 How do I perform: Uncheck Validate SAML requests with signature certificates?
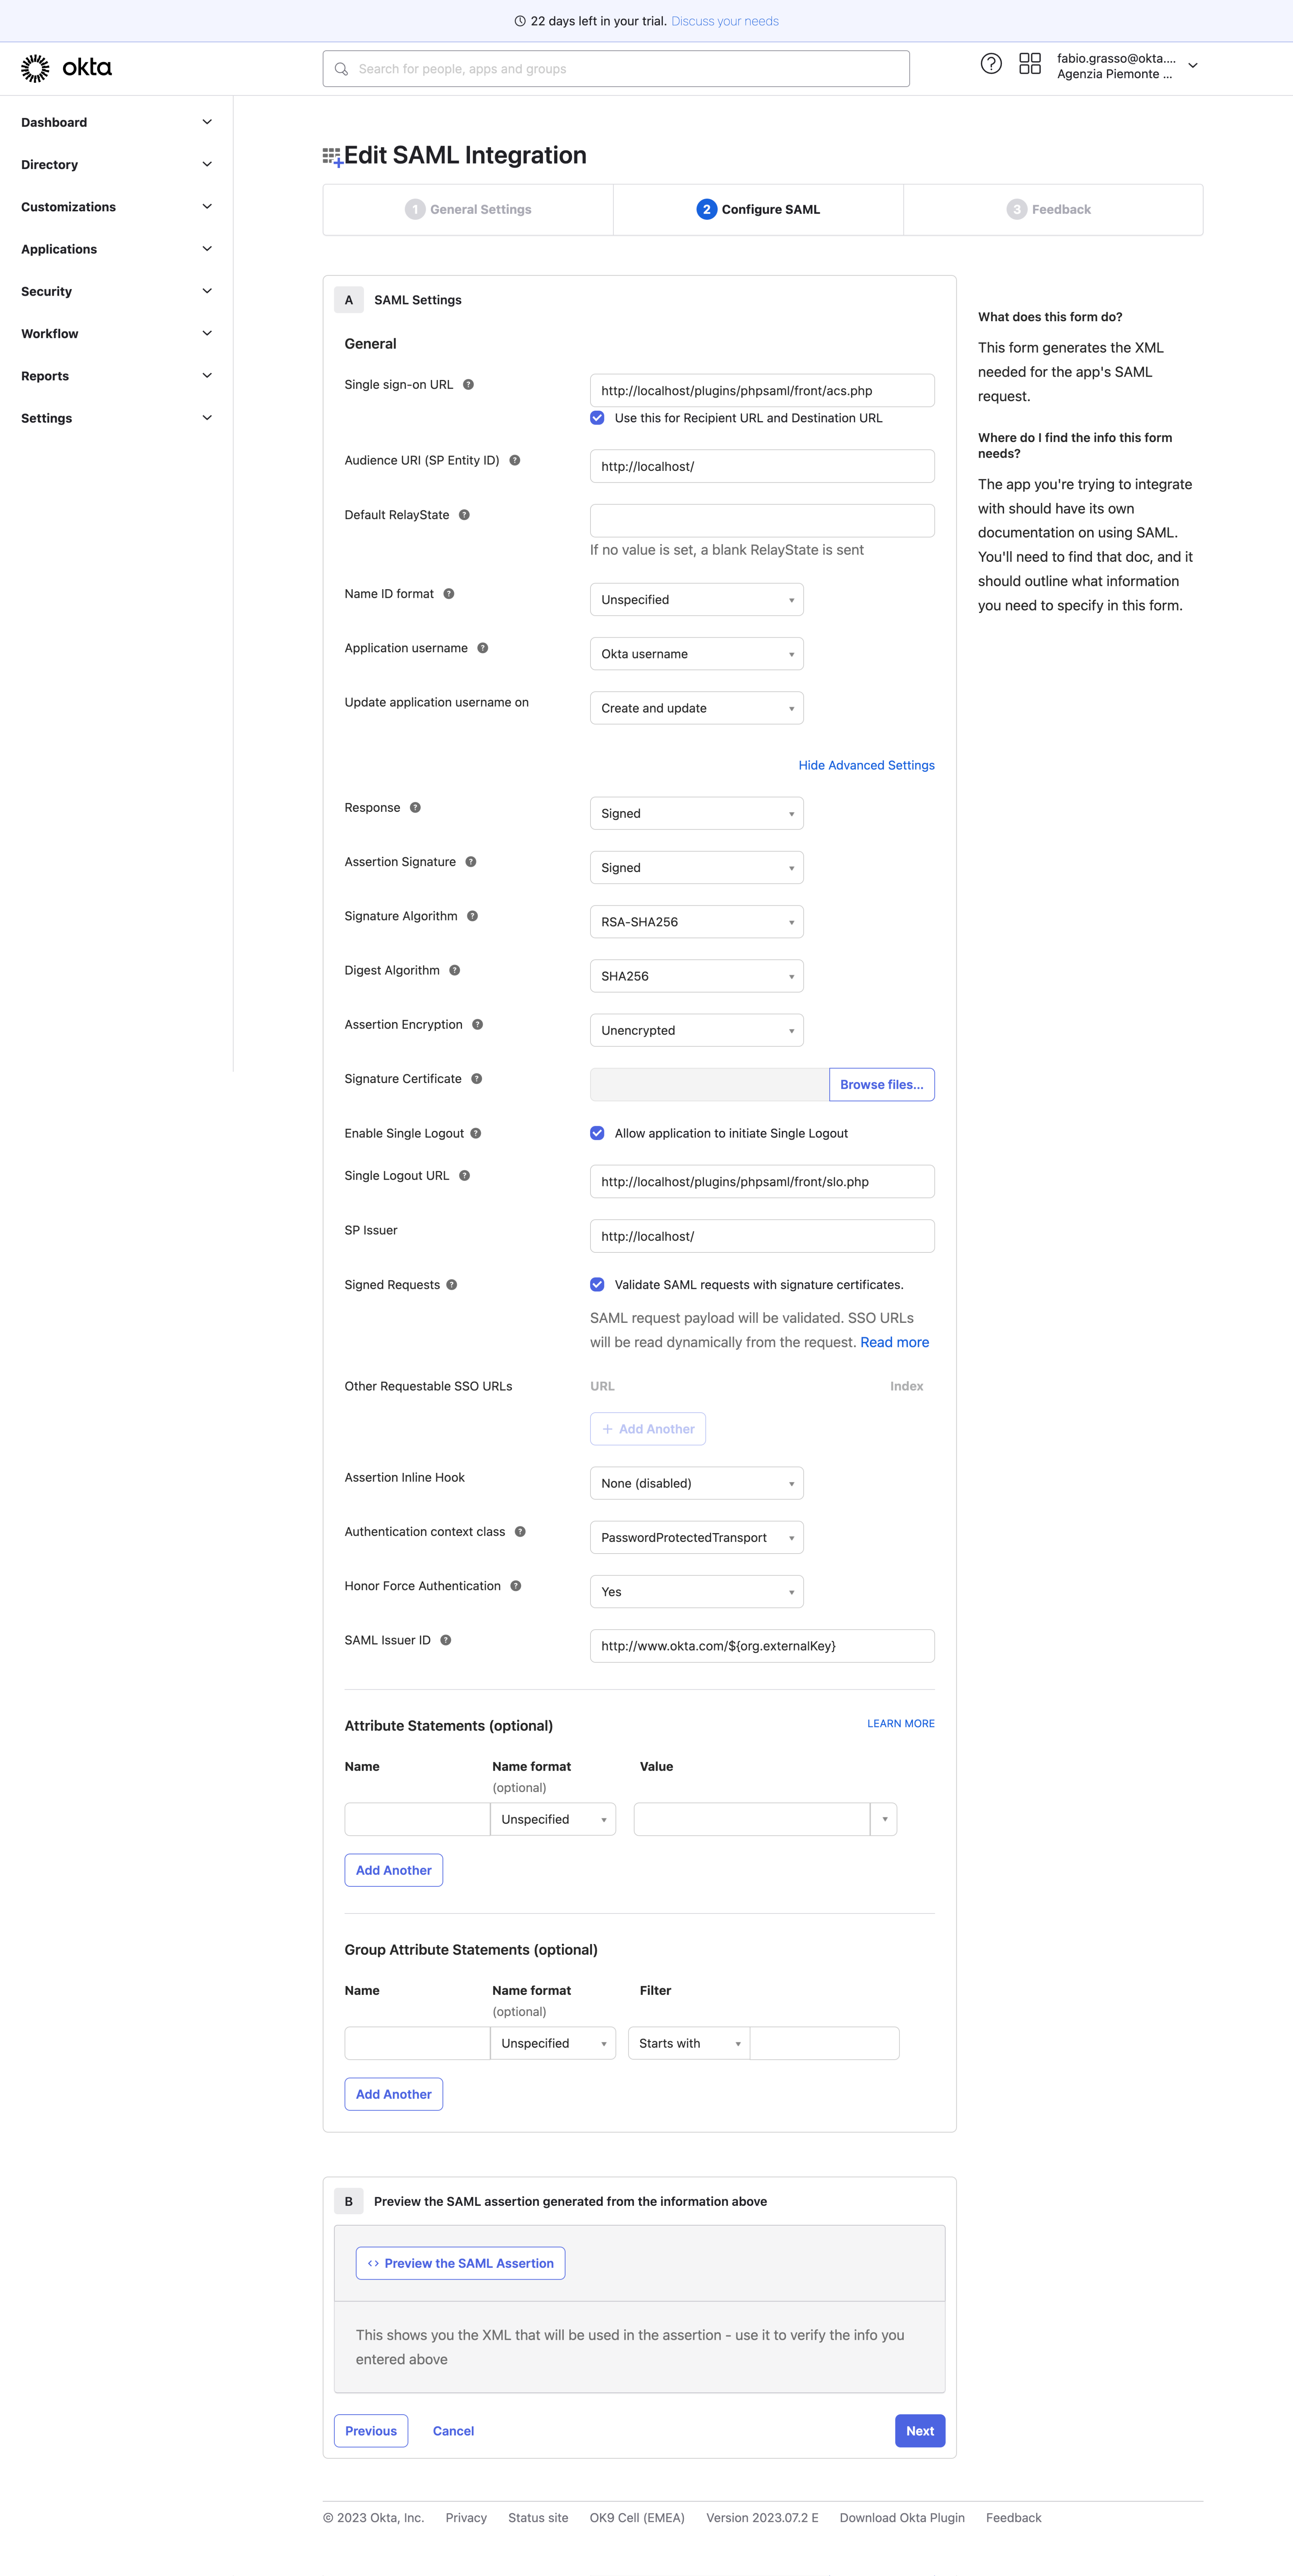coord(597,1285)
